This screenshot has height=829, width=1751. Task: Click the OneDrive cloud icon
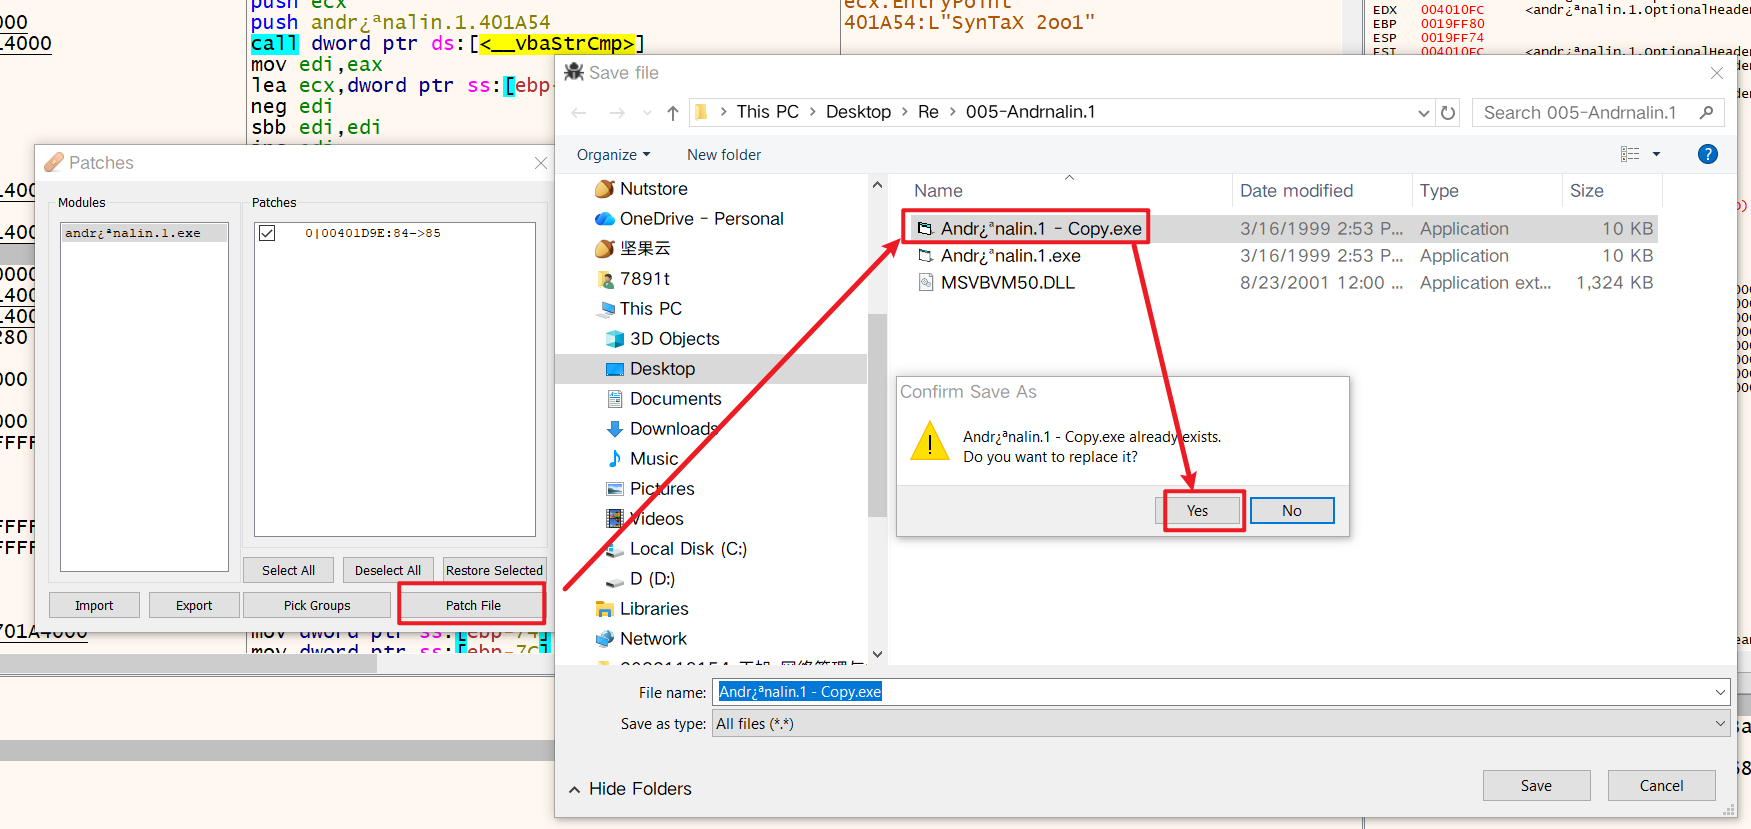605,219
